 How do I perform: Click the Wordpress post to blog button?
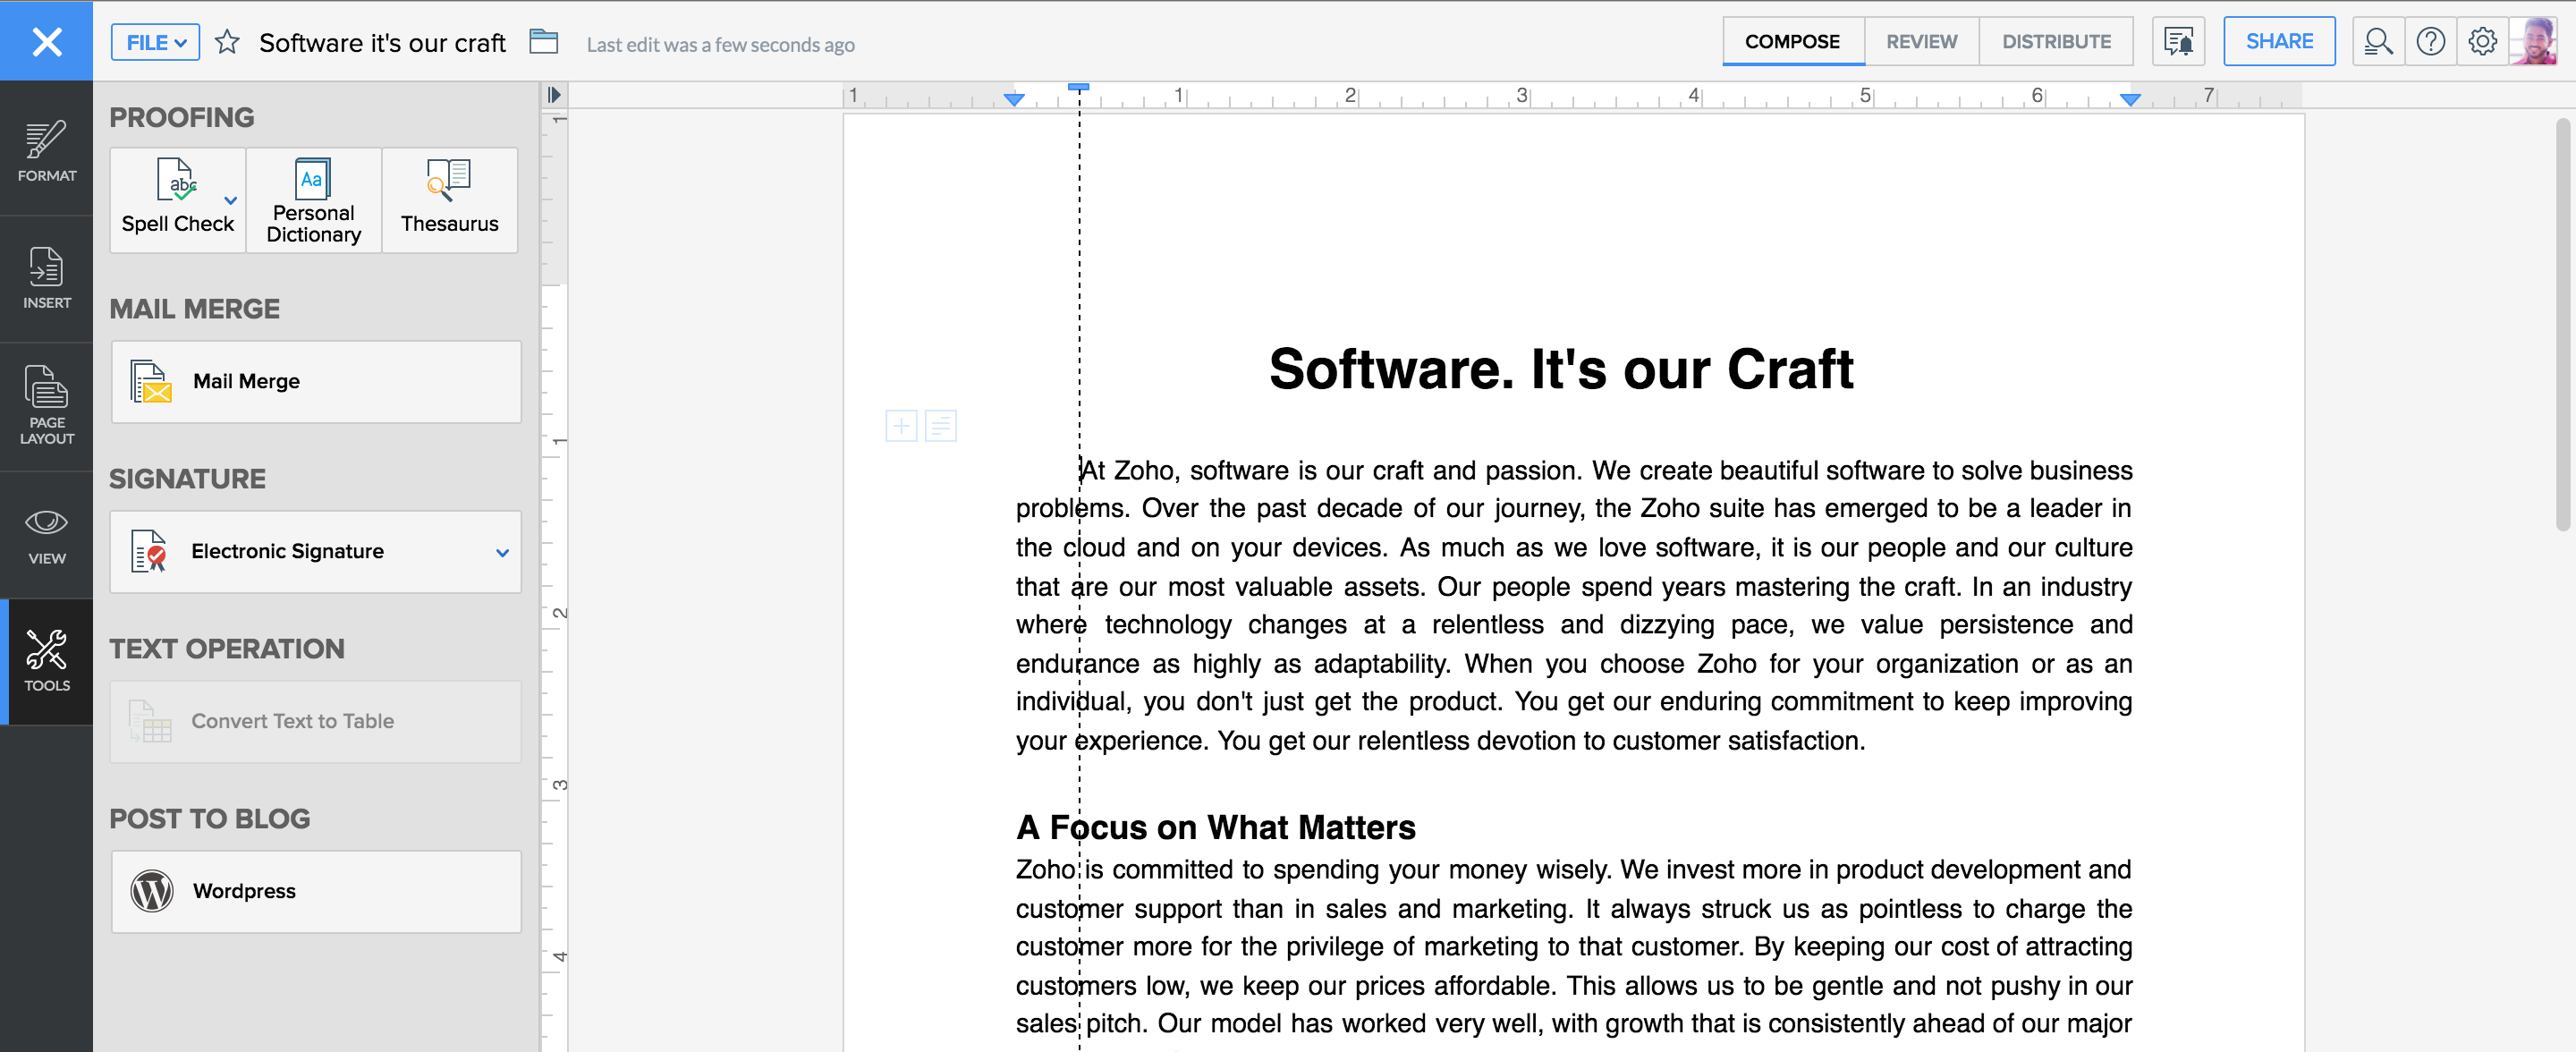pyautogui.click(x=315, y=890)
